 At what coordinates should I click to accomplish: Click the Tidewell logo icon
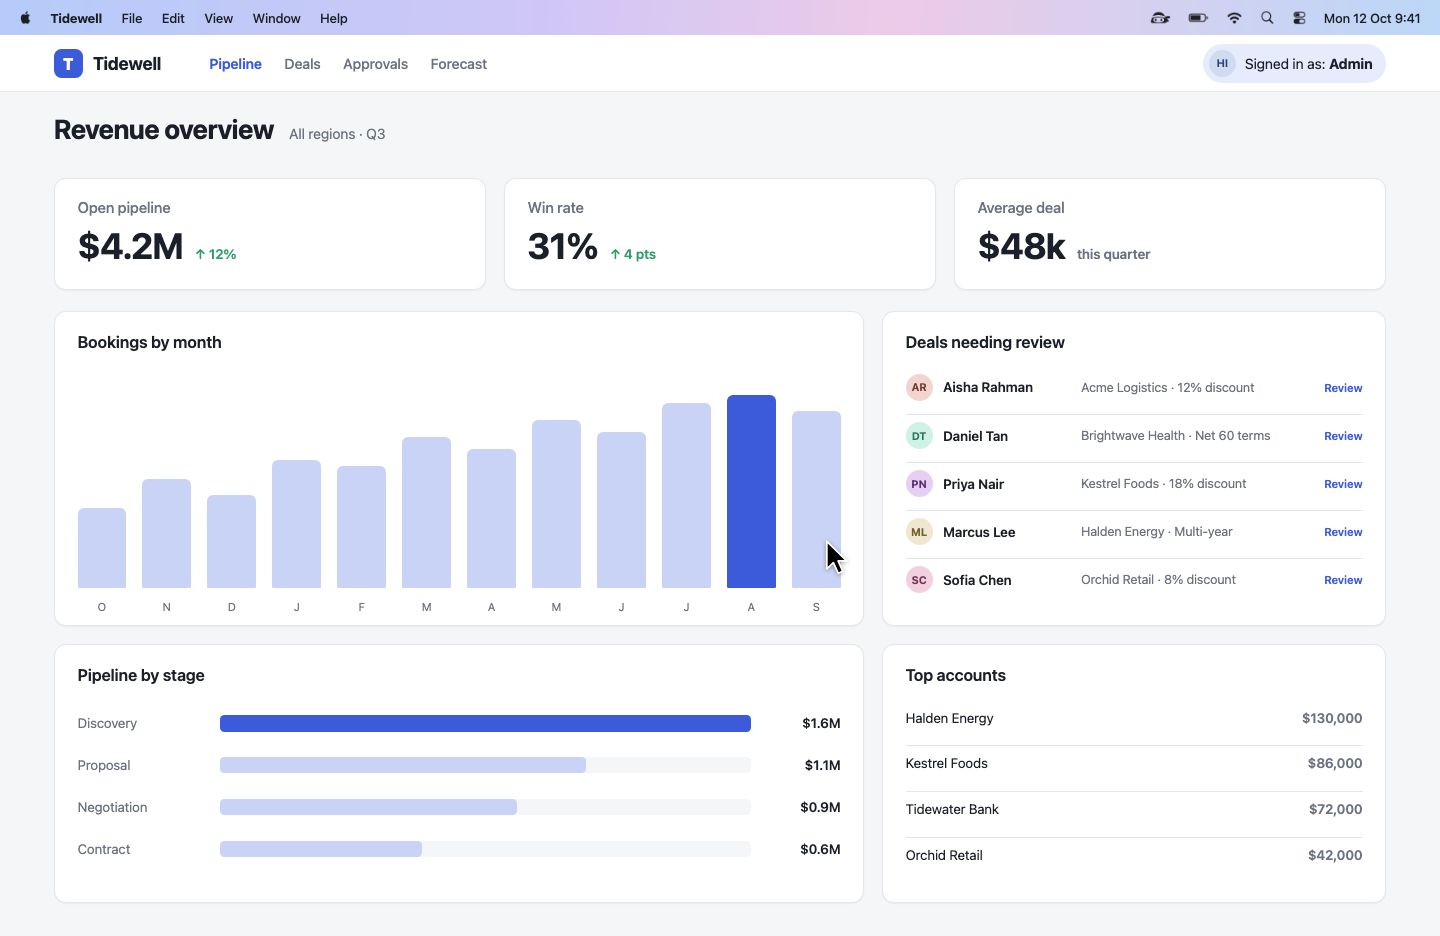68,64
